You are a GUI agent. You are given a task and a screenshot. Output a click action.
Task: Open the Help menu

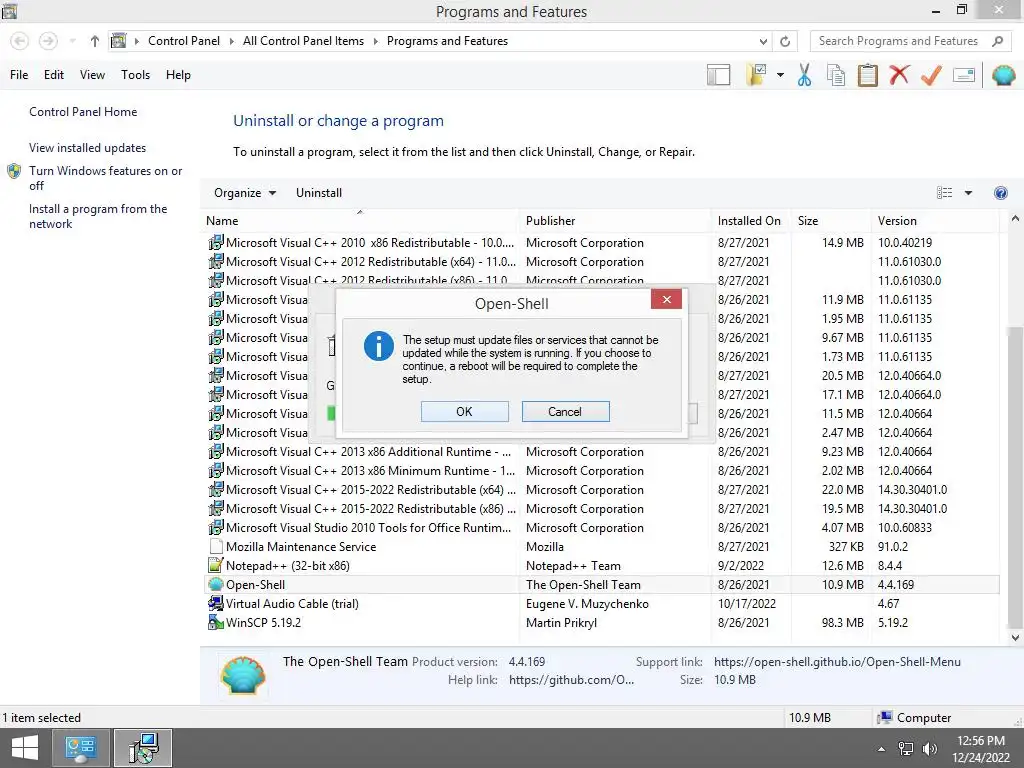click(178, 75)
